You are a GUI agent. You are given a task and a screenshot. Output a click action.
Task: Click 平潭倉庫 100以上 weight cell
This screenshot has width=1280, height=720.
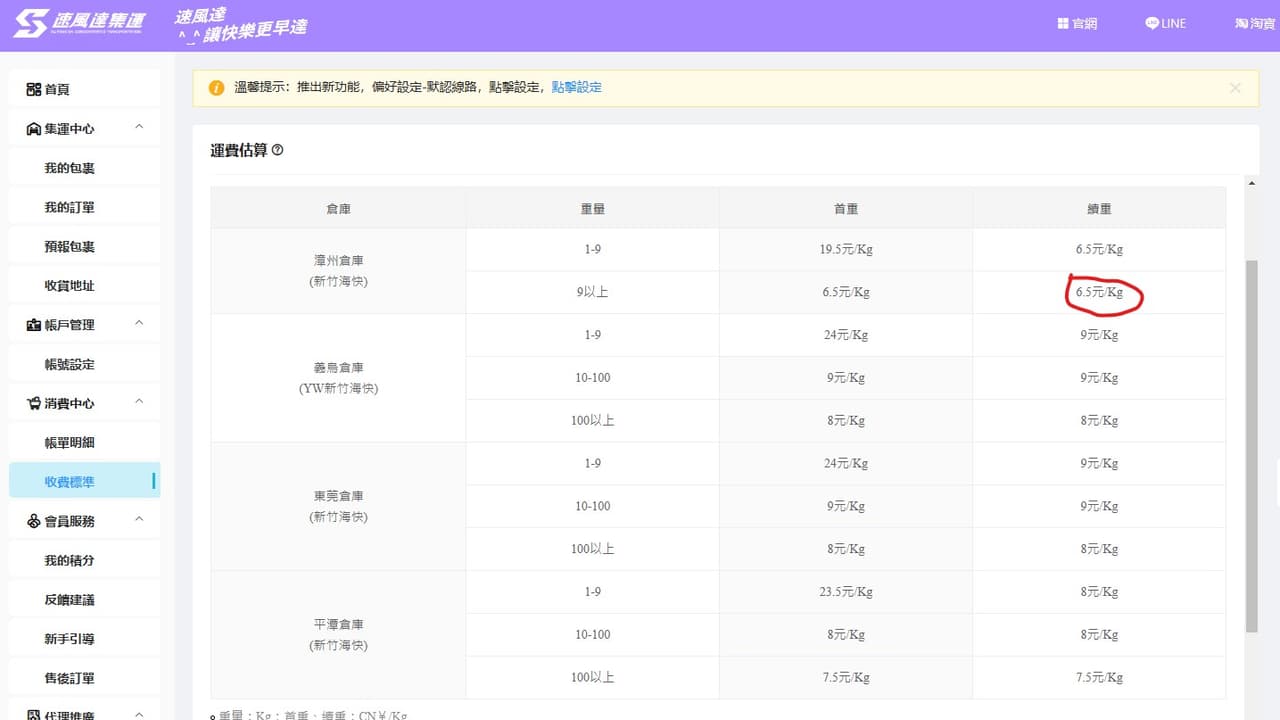[593, 677]
